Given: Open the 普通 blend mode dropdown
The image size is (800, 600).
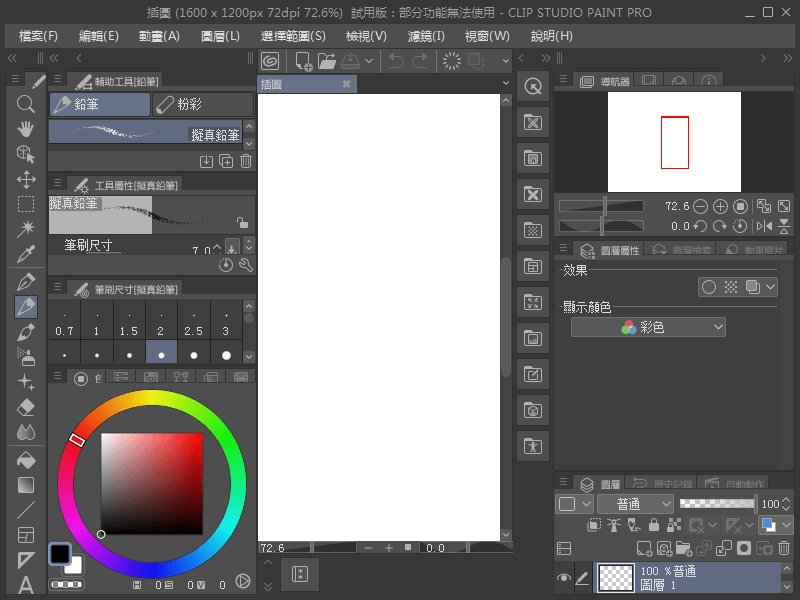Looking at the screenshot, I should [636, 503].
